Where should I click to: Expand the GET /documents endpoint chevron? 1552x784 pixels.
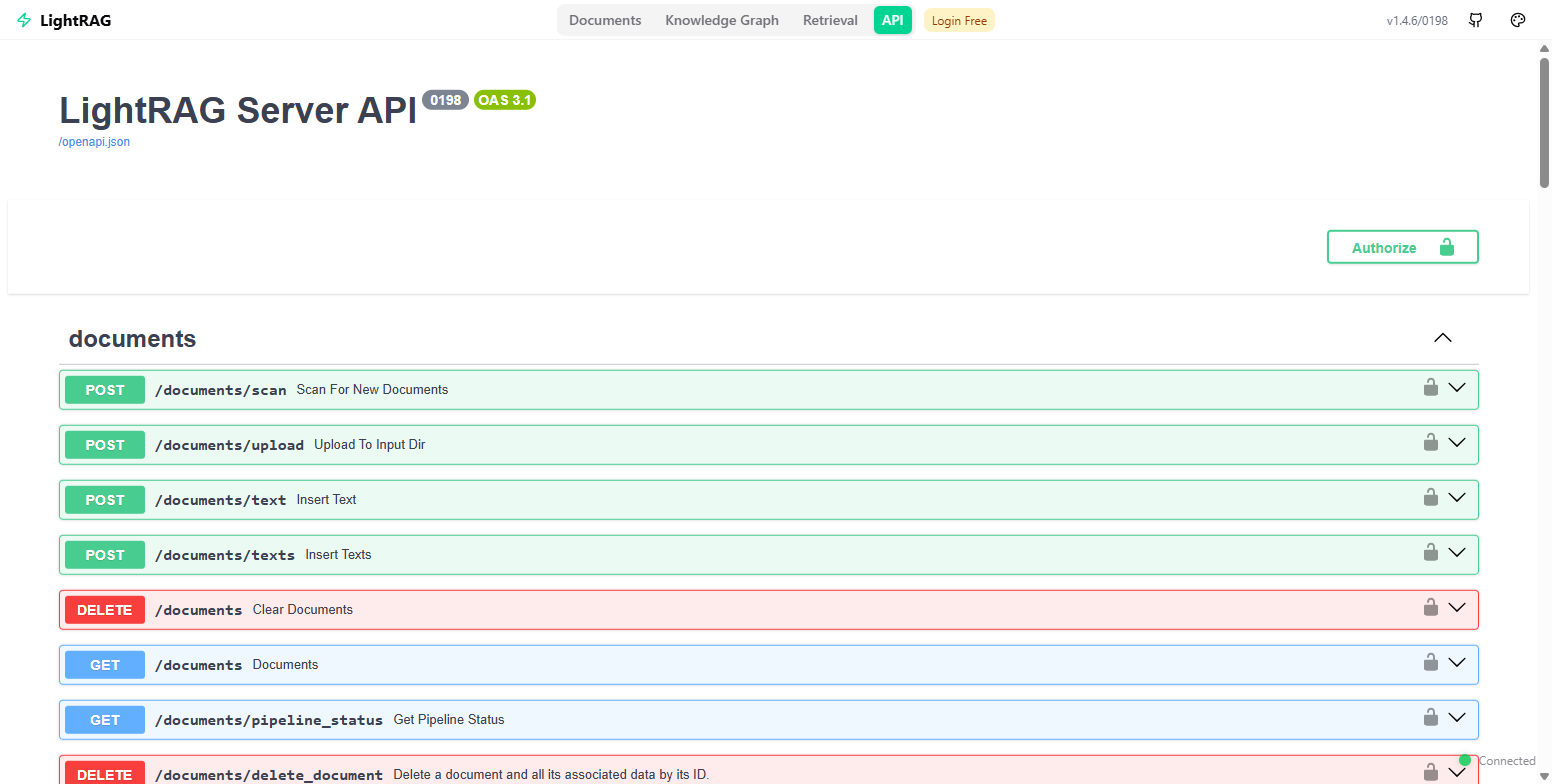click(x=1457, y=664)
